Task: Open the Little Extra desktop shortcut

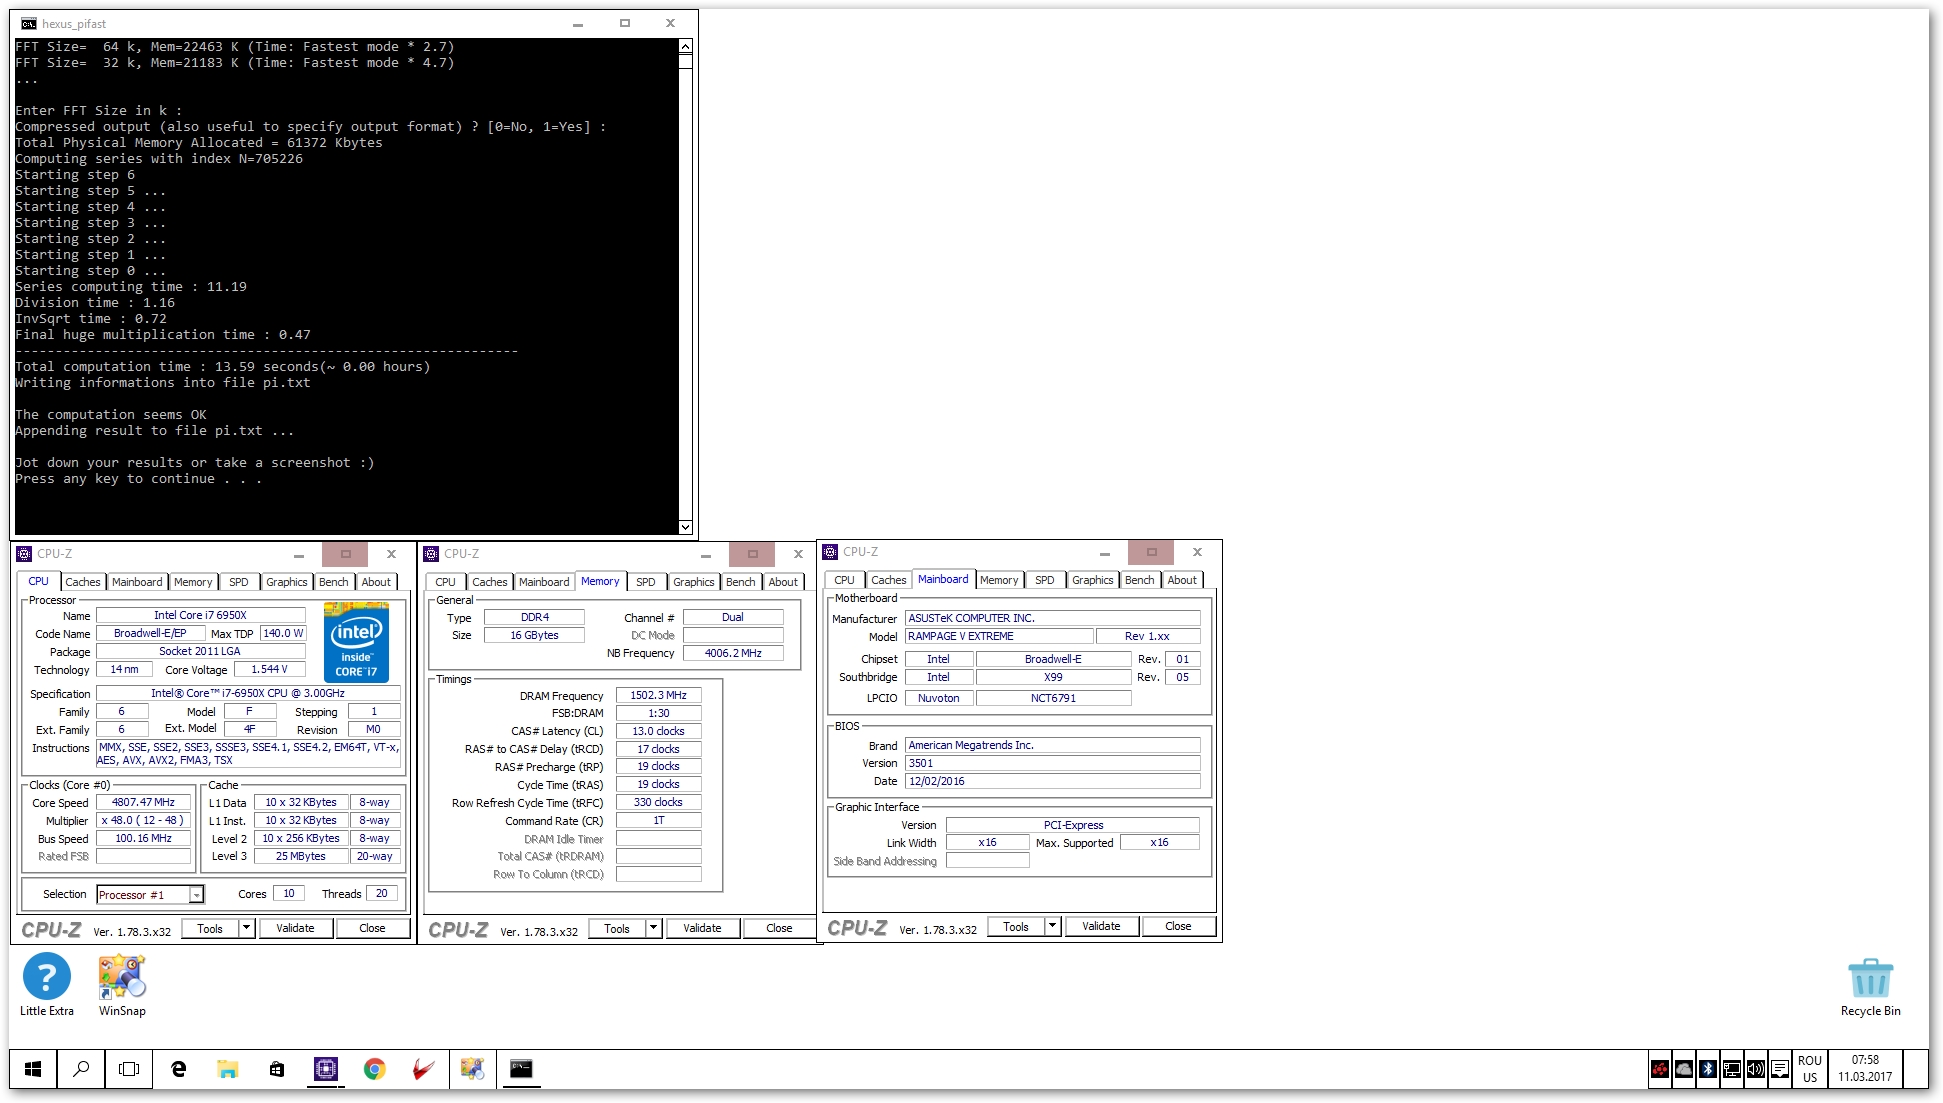Action: click(x=46, y=984)
